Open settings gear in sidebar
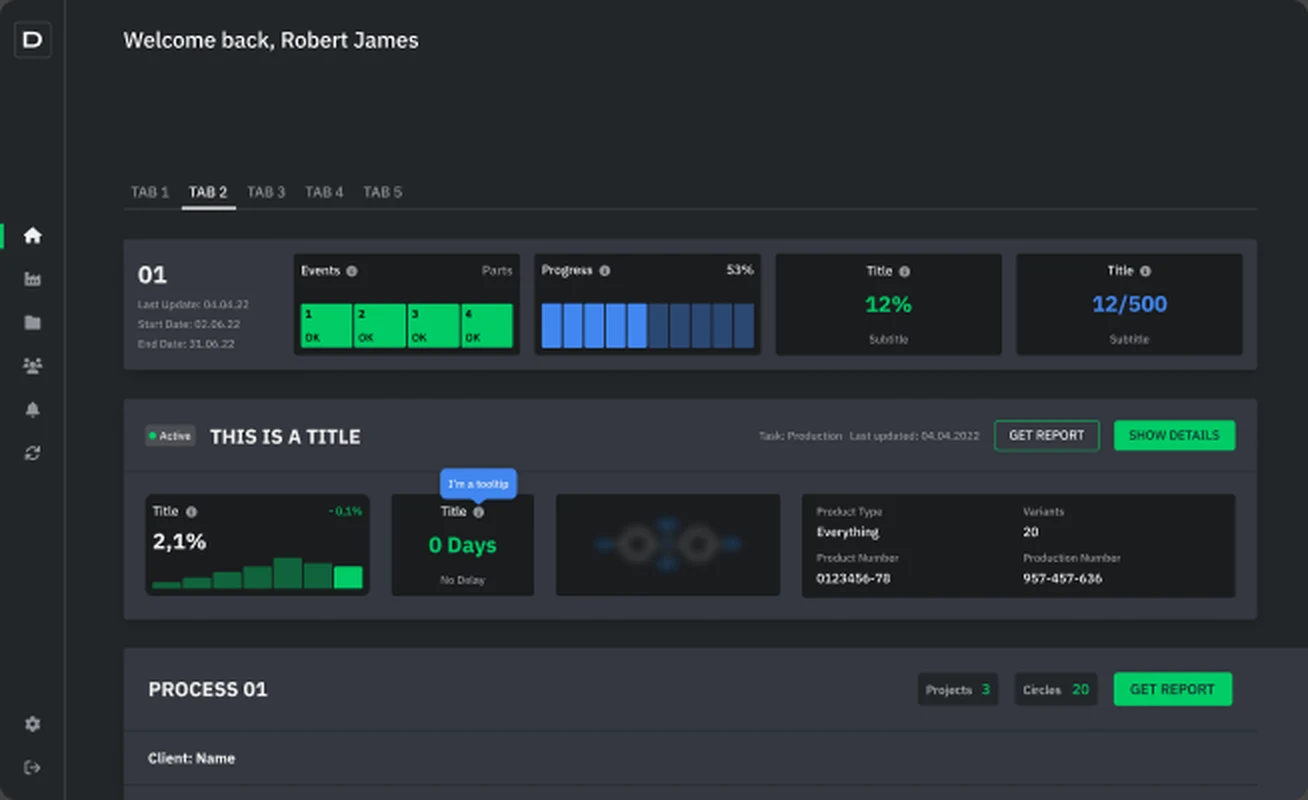Screen dimensions: 1308x800 coord(33,724)
